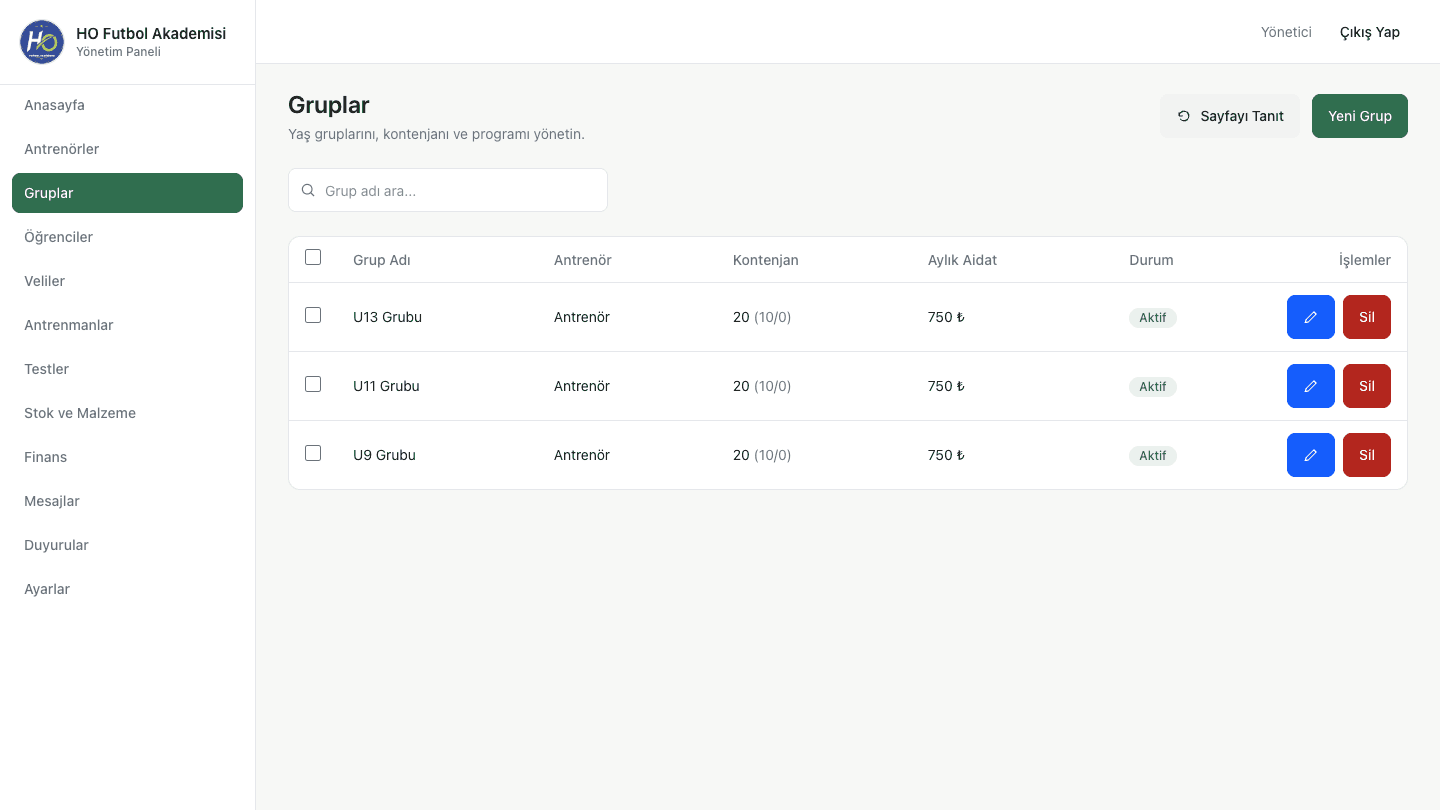This screenshot has width=1440, height=810.
Task: Click the Aktif badge in U9 Grubu row
Action: 1153,456
